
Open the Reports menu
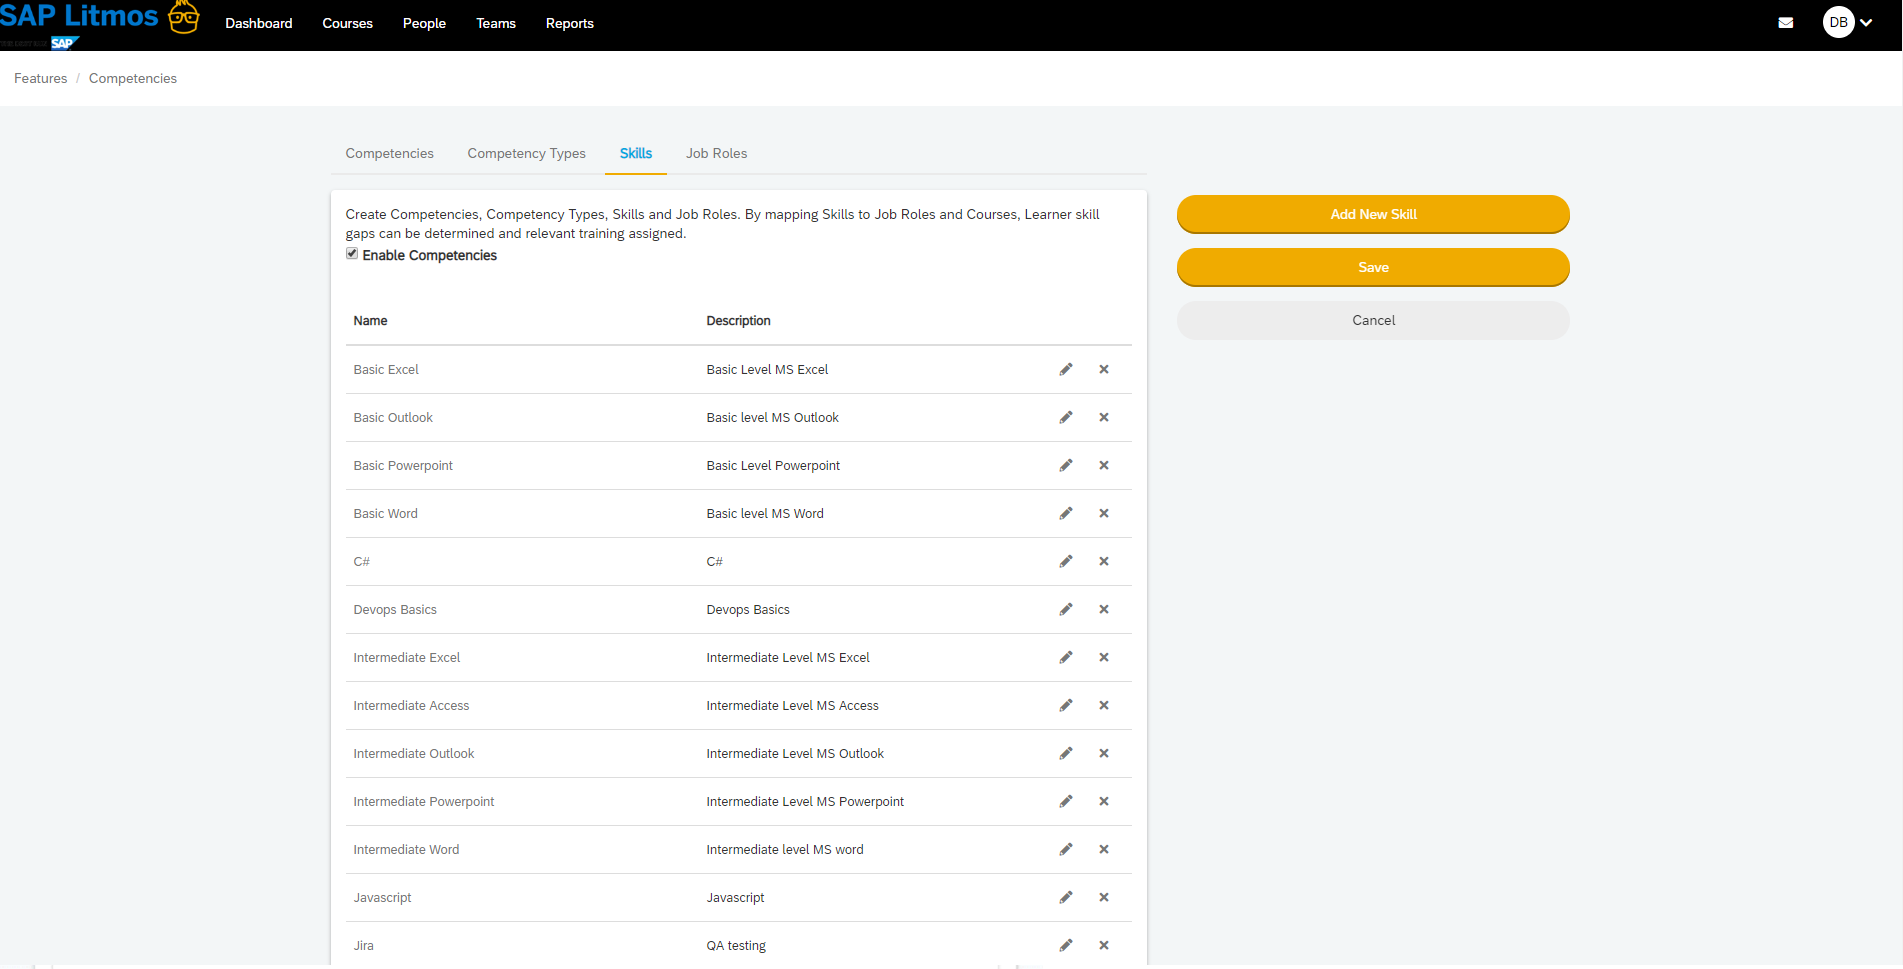[x=570, y=23]
